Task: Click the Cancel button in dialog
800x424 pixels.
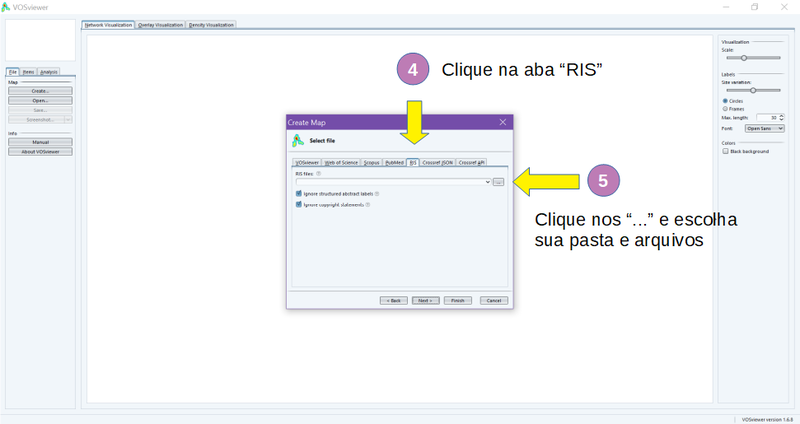Action: tap(494, 301)
